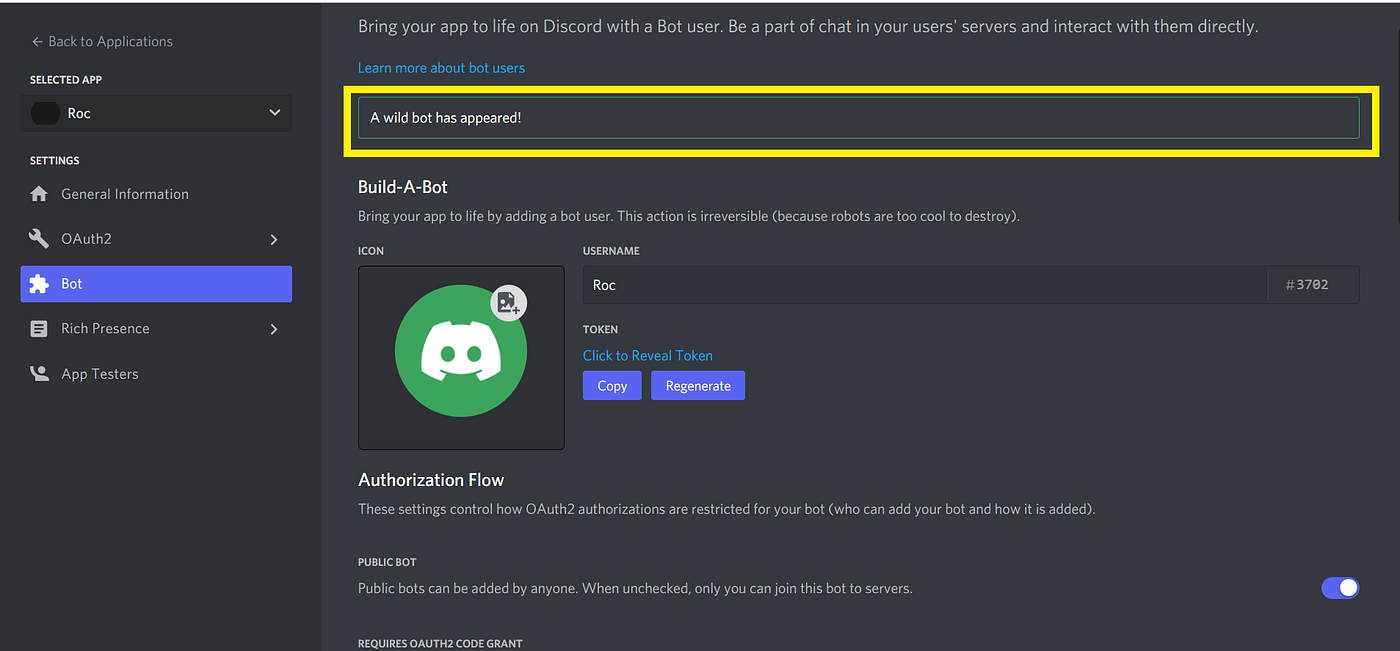The height and width of the screenshot is (651, 1400).
Task: Open the Learn more about bot users link
Action: click(x=441, y=67)
